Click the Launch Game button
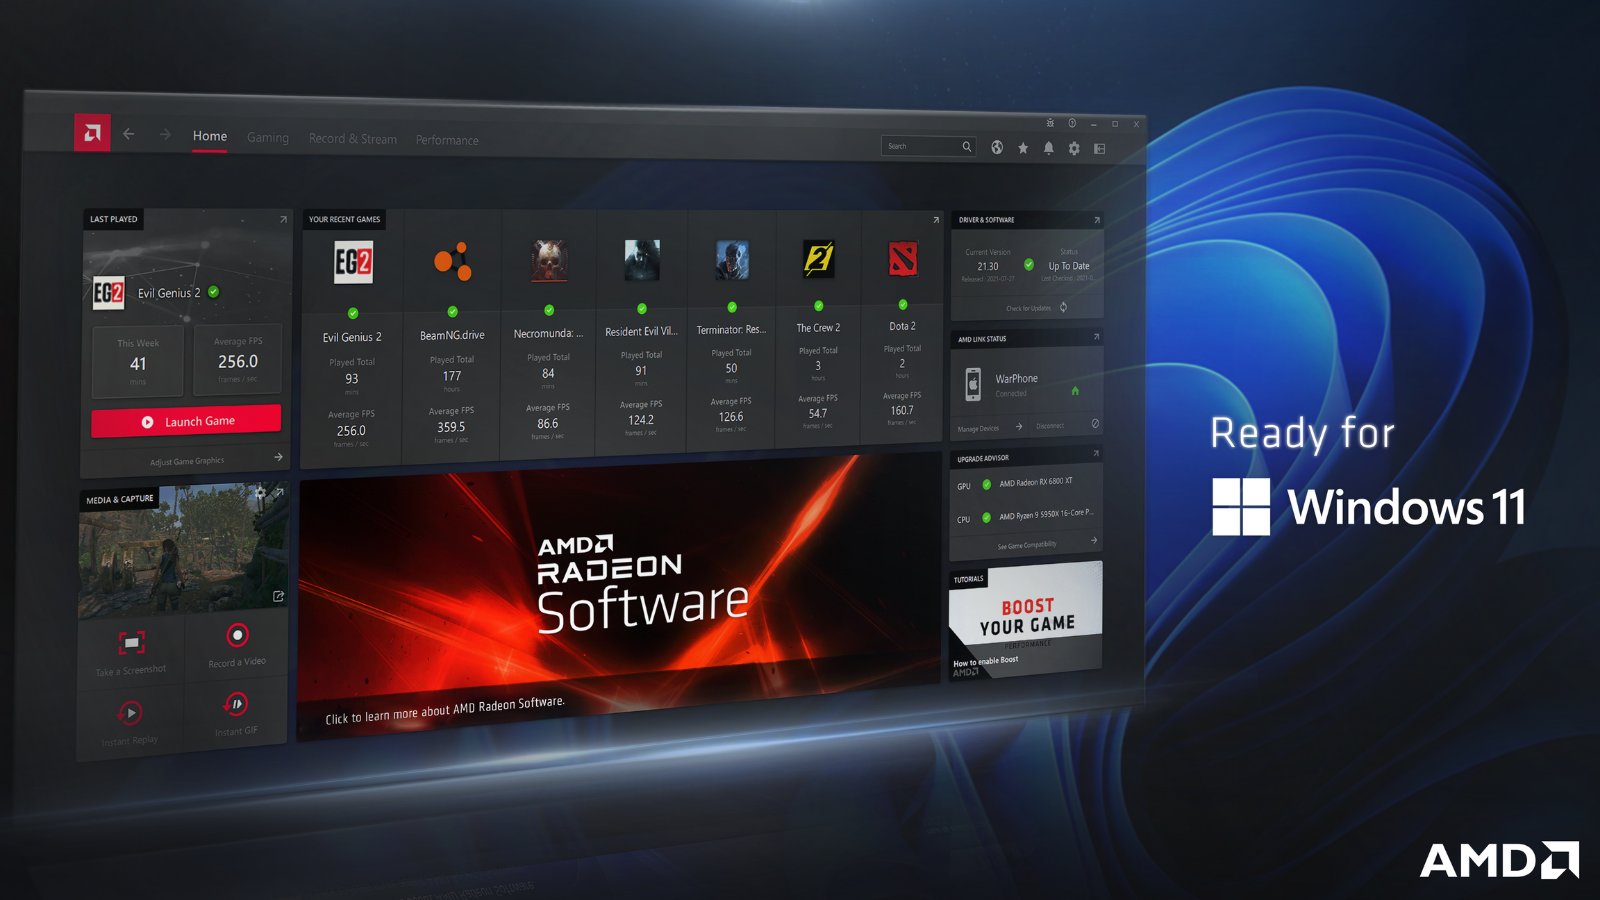The image size is (1600, 900). point(186,421)
